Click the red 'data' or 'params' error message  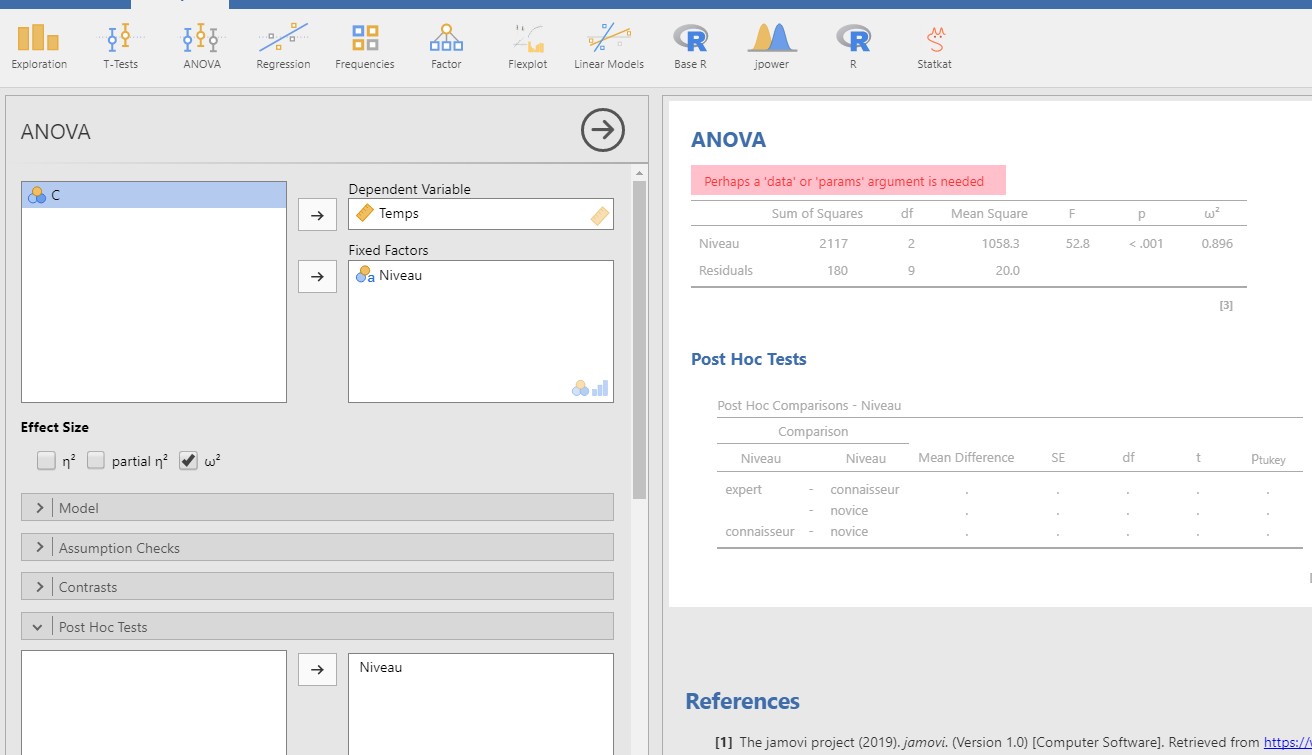click(848, 181)
